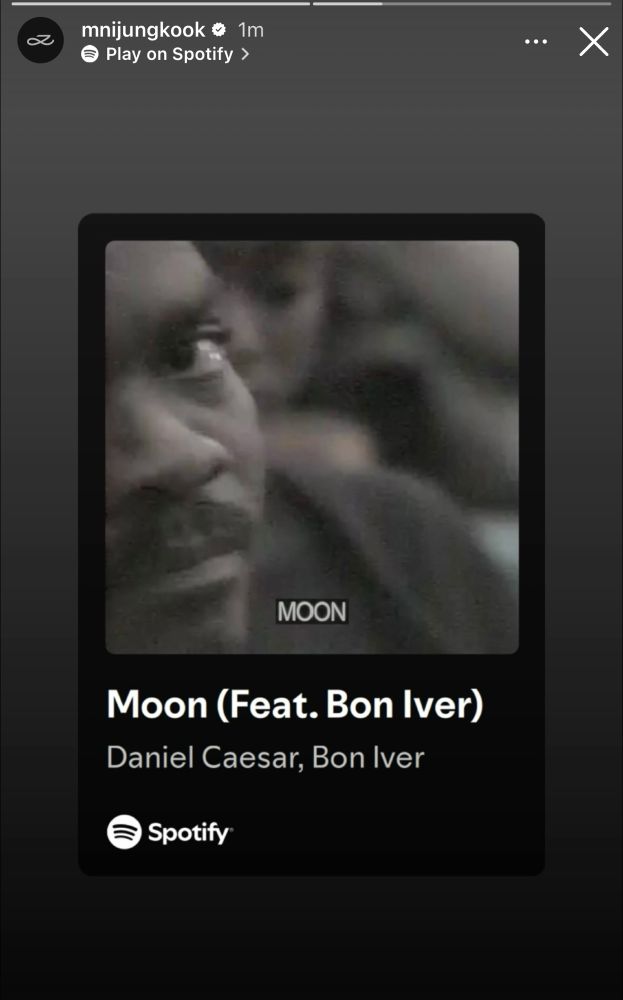
Task: Click the small Spotify icon in header
Action: click(x=90, y=54)
